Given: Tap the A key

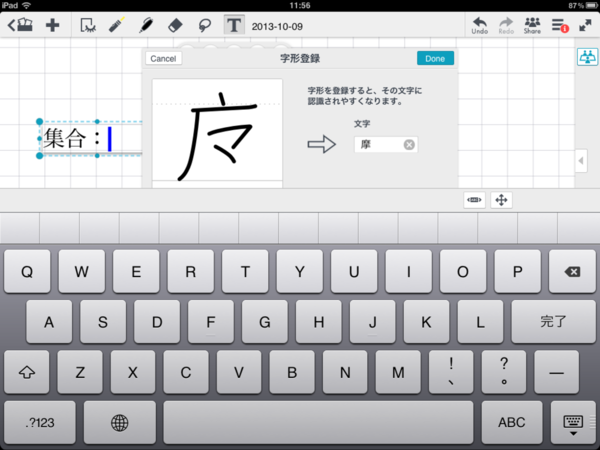Looking at the screenshot, I should (49, 321).
